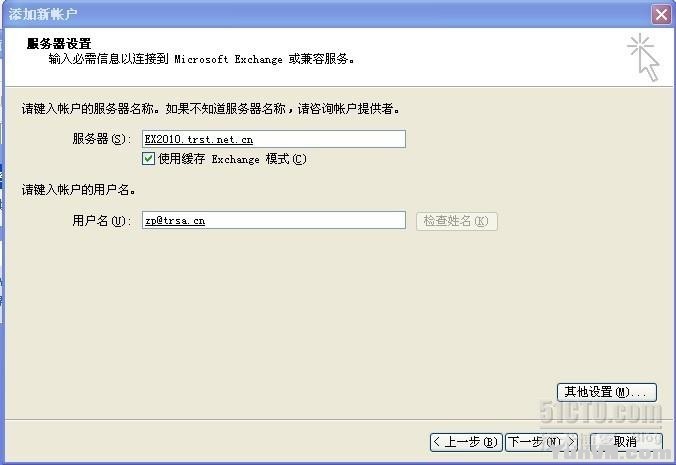Click the 服务器设置 heading text
676x465 pixels.
59,44
